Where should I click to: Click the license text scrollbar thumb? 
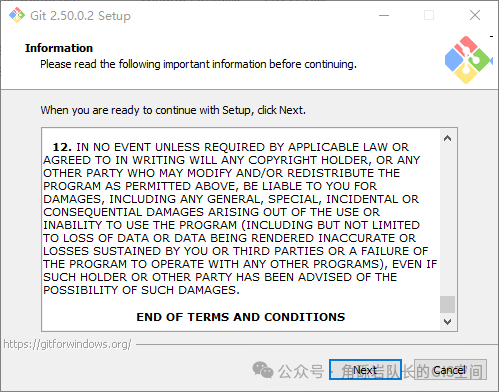coord(447,304)
